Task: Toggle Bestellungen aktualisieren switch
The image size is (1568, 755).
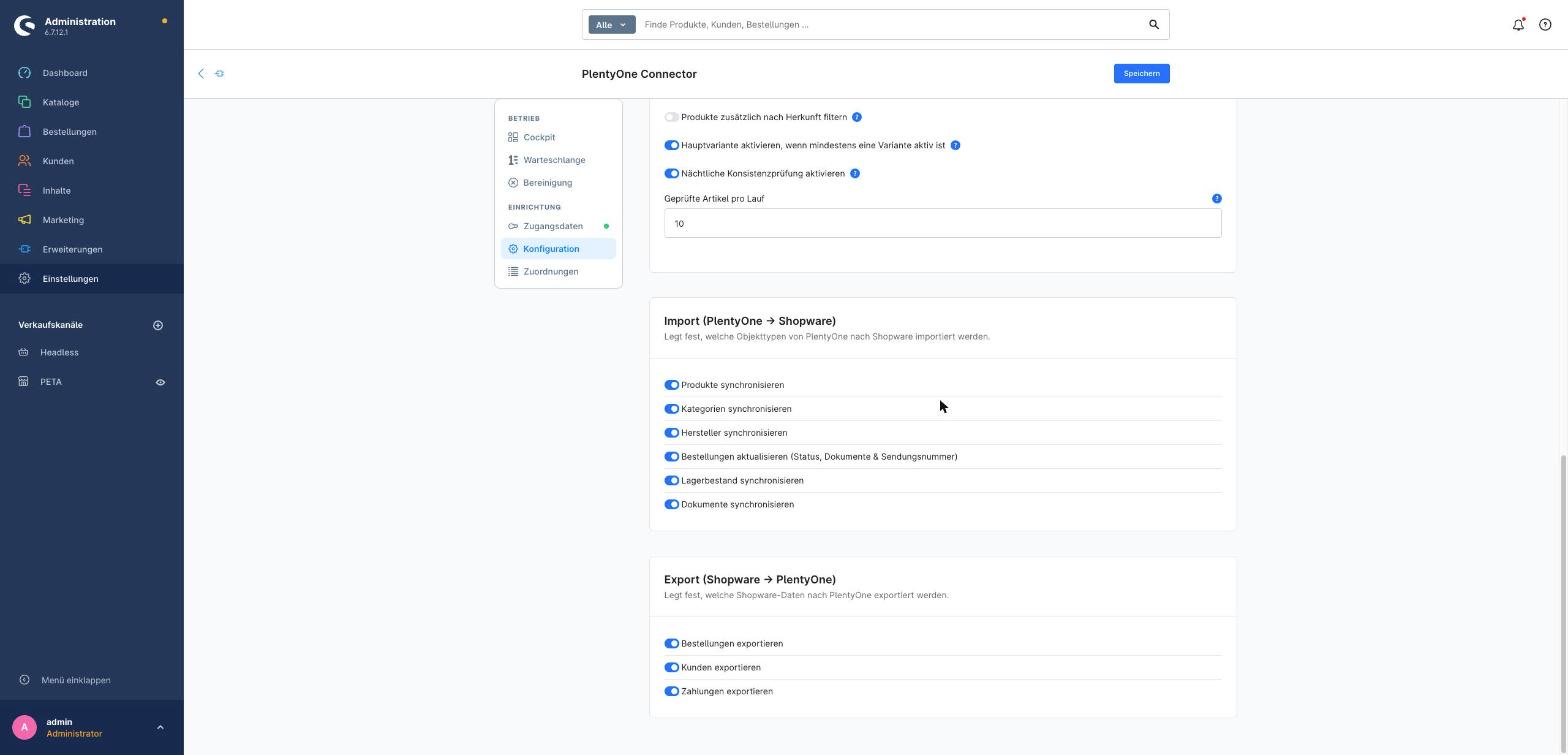Action: click(x=671, y=457)
